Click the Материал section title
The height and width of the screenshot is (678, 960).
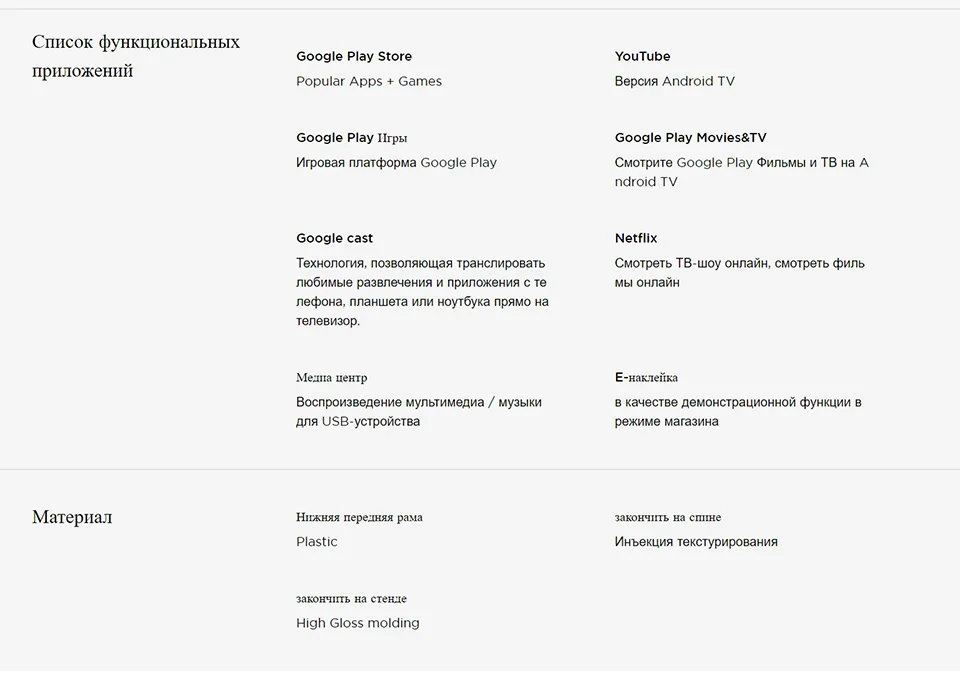(x=72, y=517)
